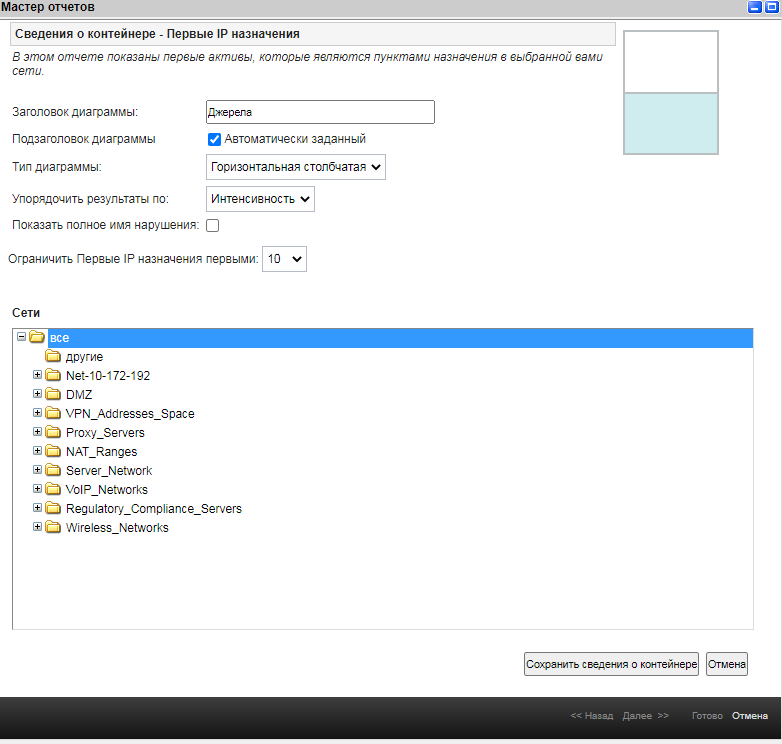Screen dimensions: 782x744
Task: Select the 'NAT_Ranges' label
Action: [101, 451]
